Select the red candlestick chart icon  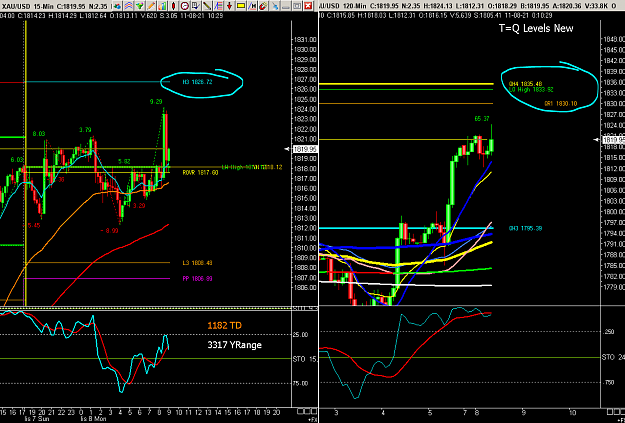173,6
